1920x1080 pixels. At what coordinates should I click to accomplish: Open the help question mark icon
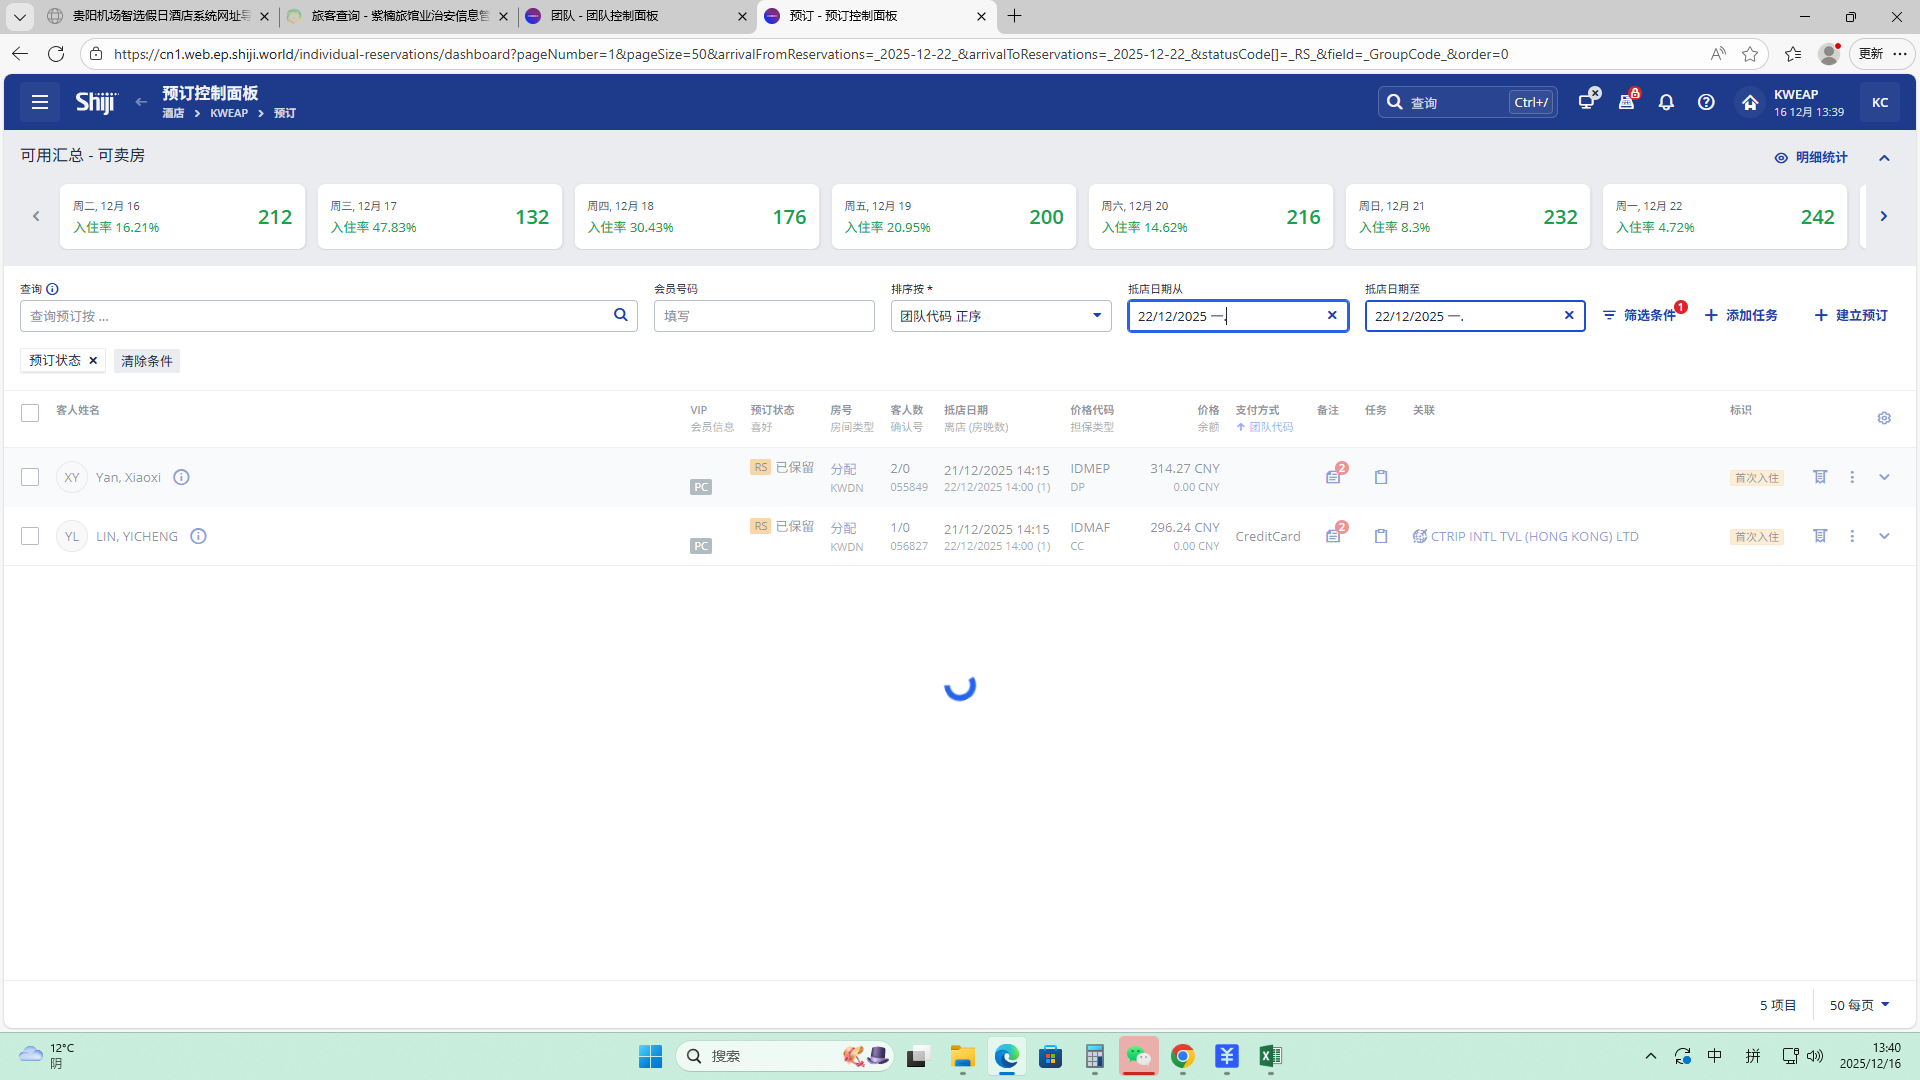[x=1706, y=102]
